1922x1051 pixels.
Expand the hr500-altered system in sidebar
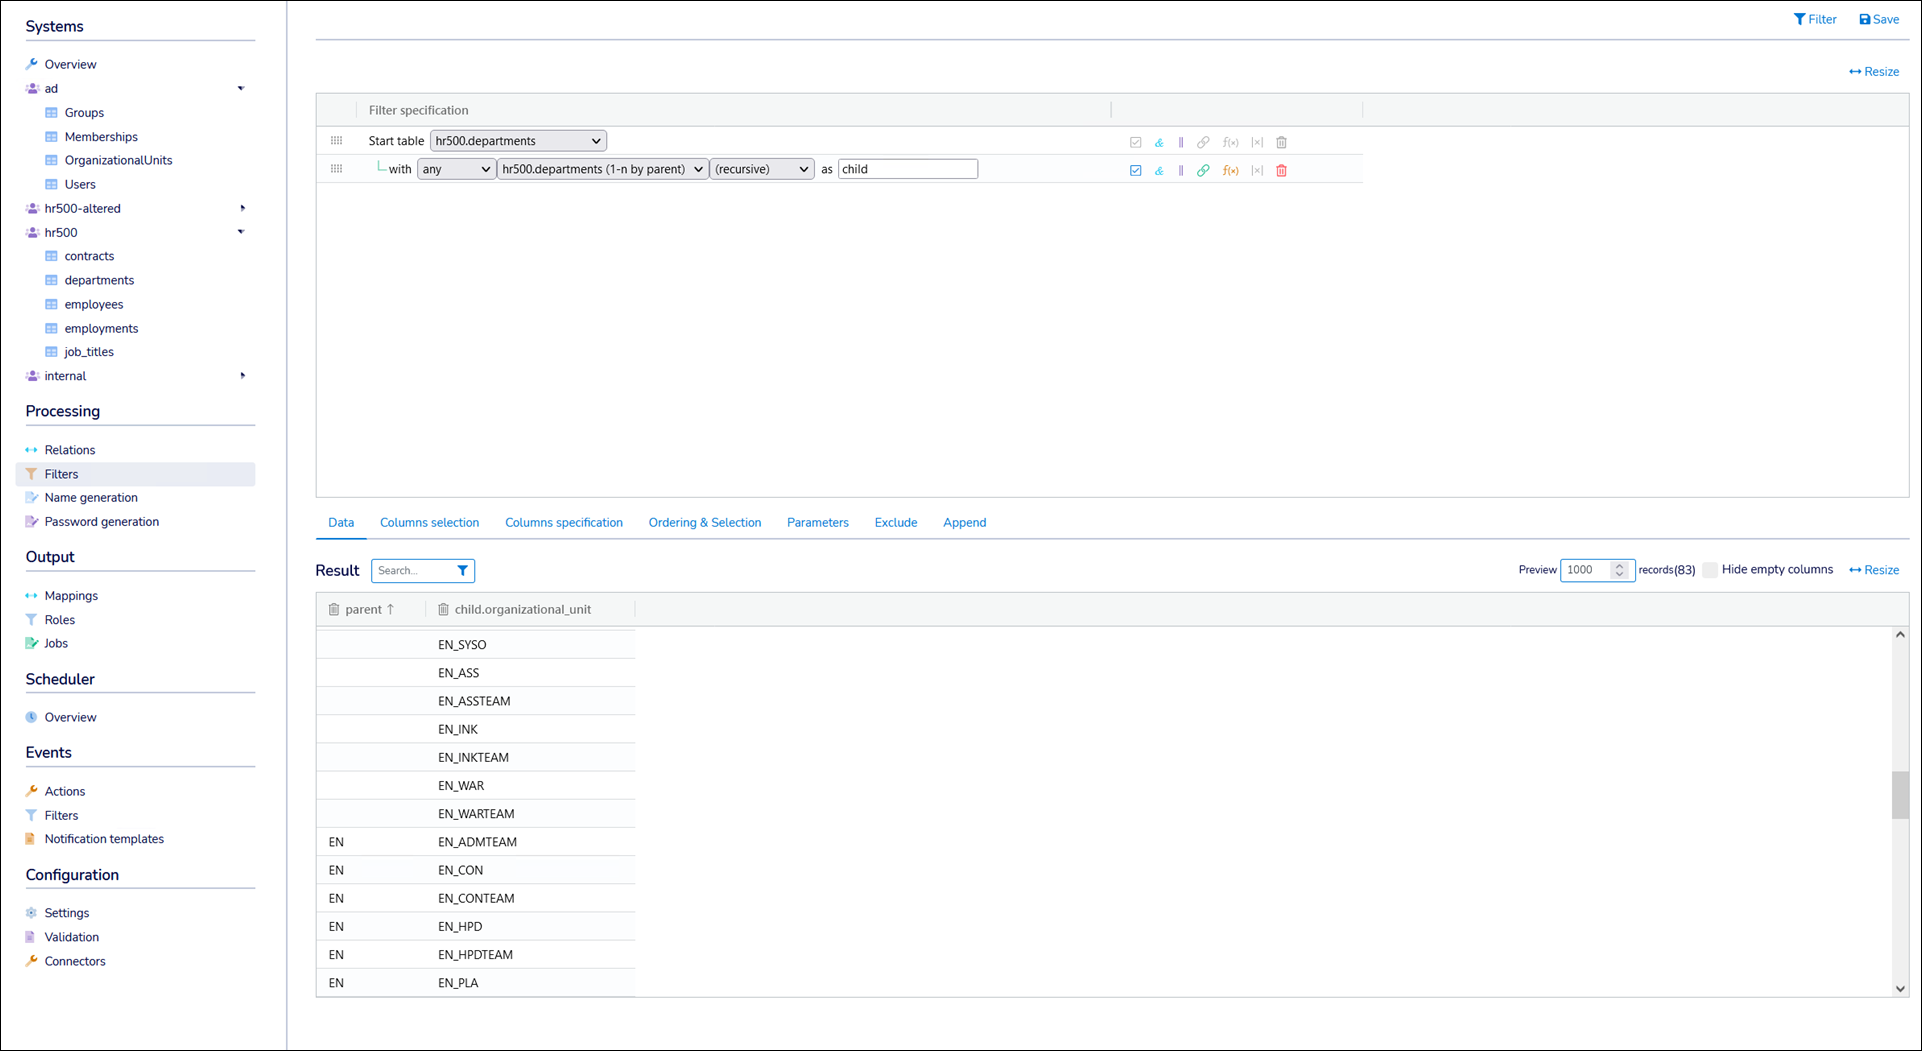[242, 208]
